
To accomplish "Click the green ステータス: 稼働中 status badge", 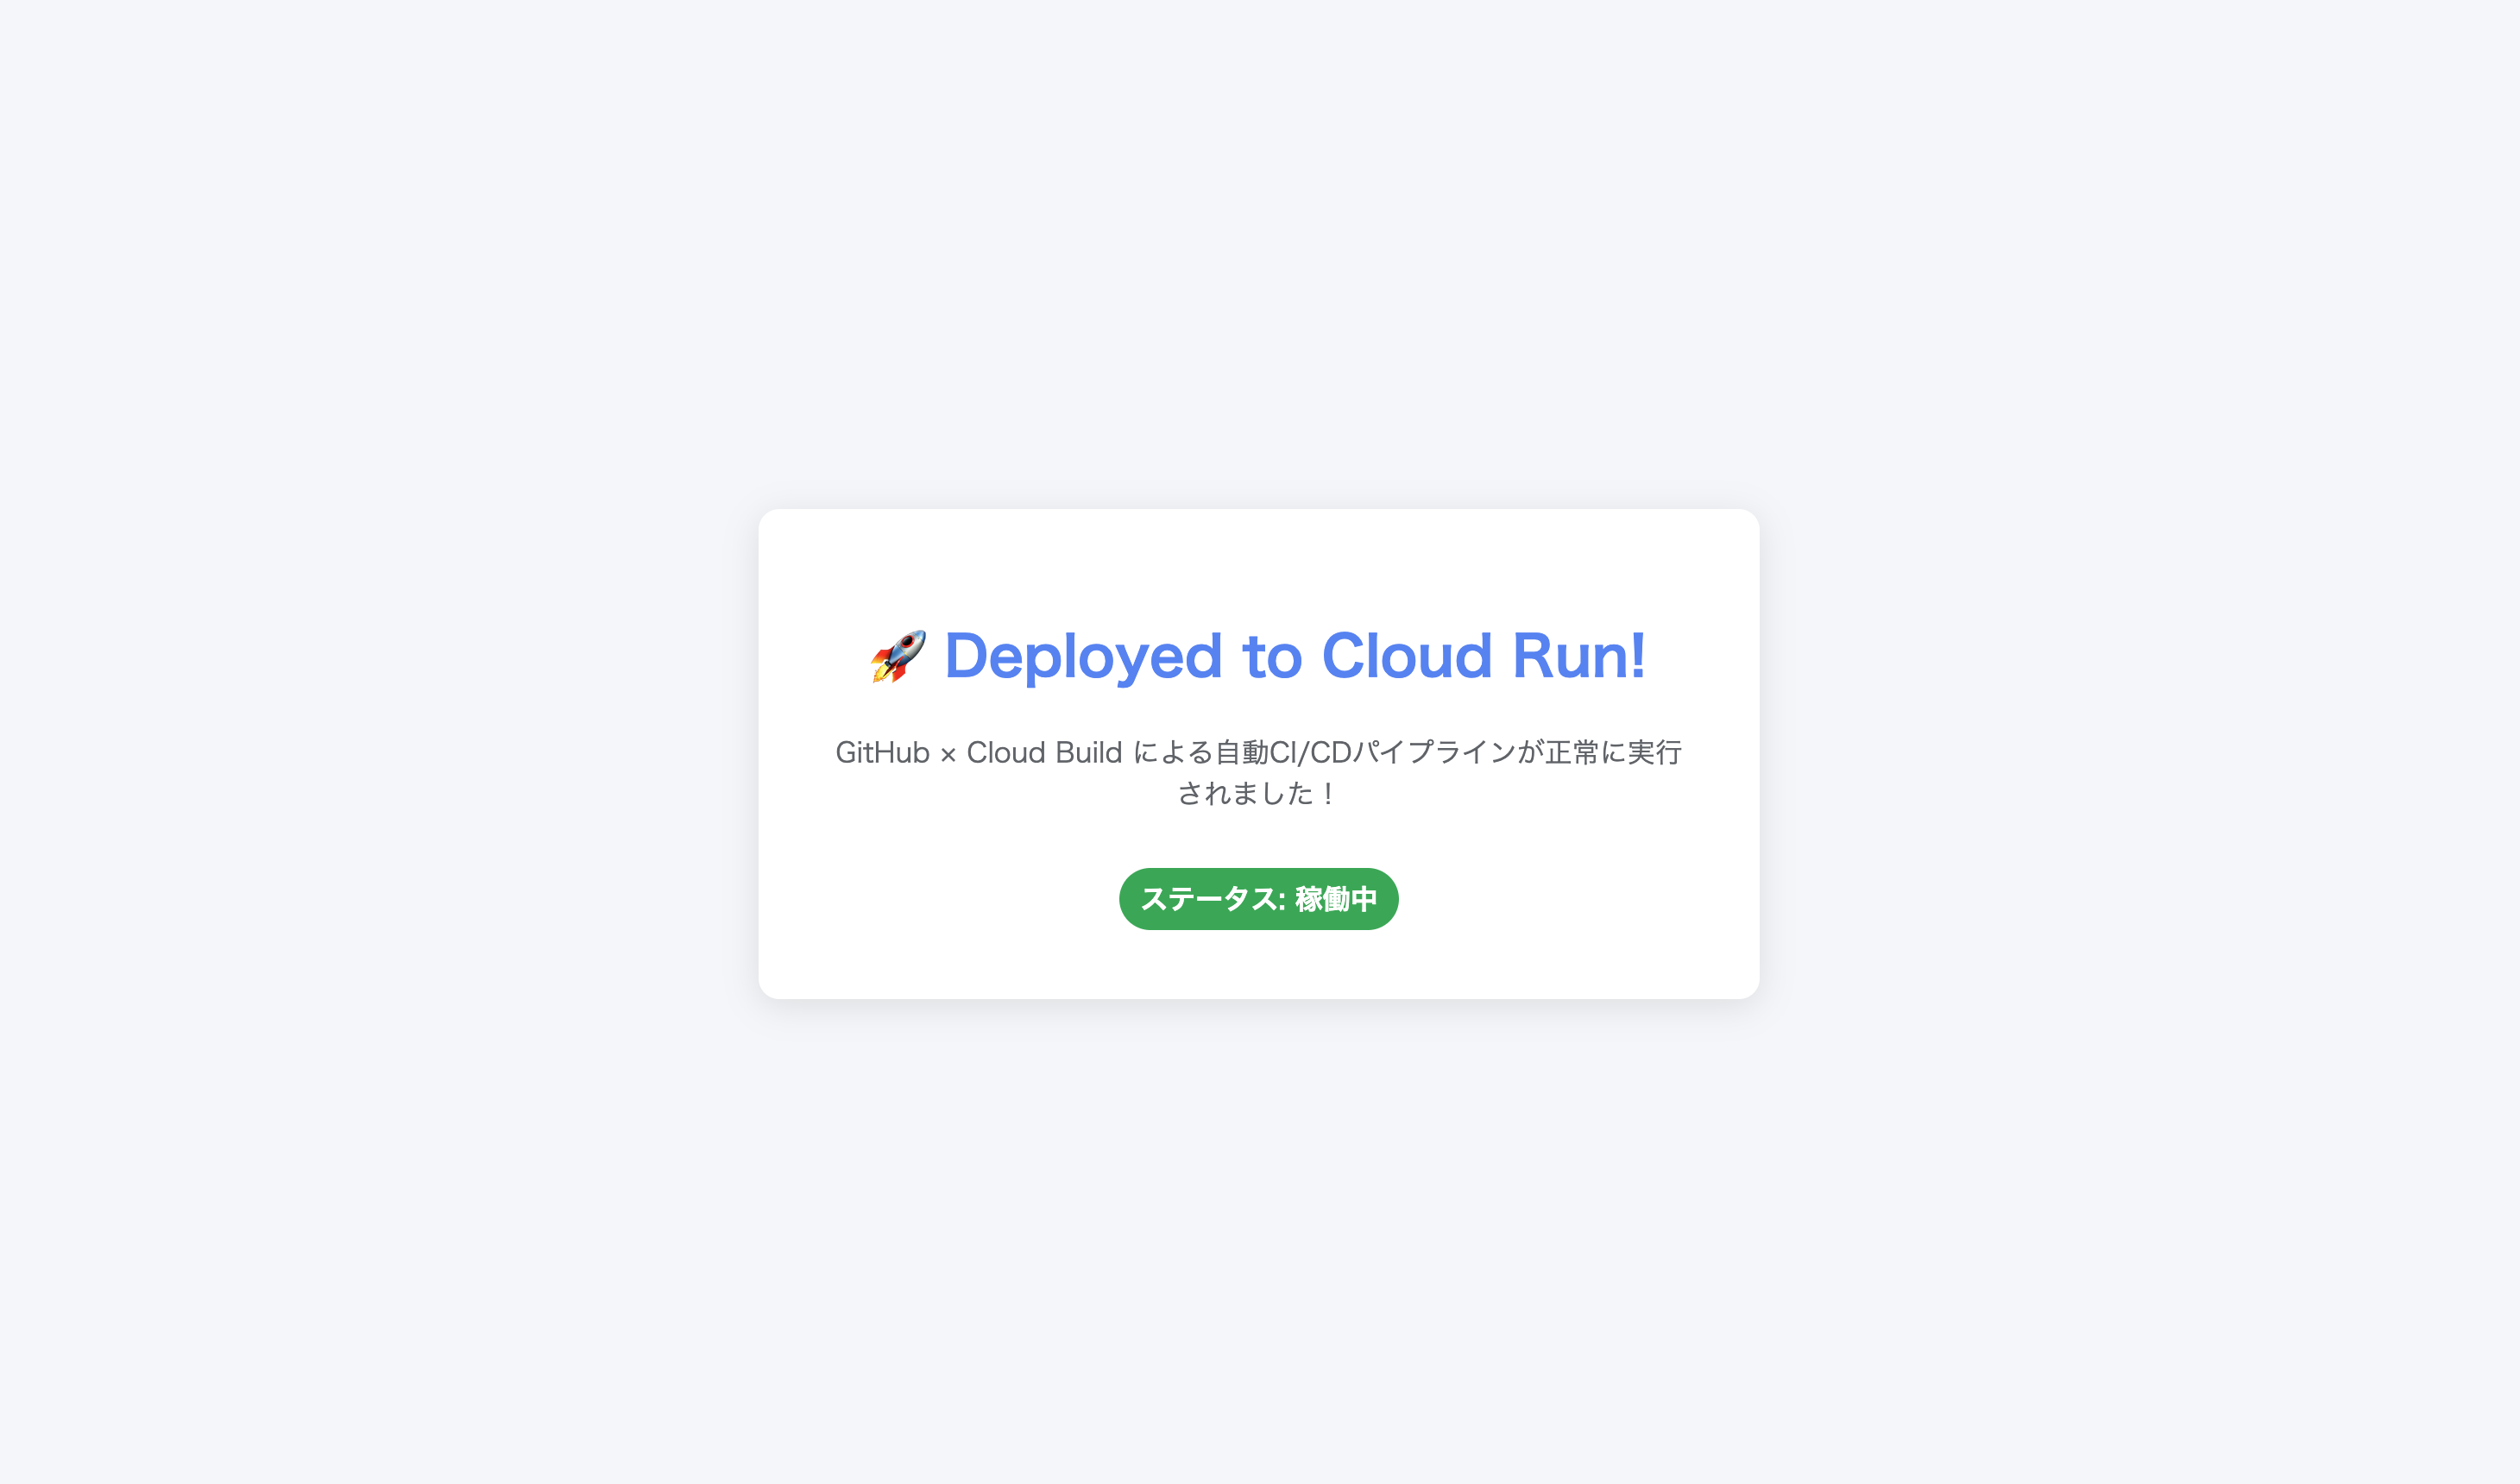I will tap(1258, 899).
